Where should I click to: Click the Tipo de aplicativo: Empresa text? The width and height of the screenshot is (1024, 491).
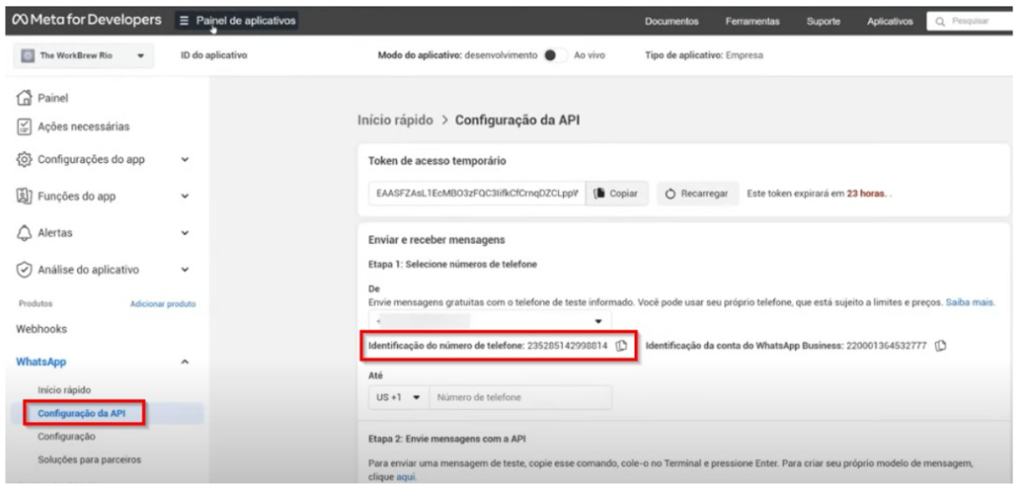tap(704, 56)
